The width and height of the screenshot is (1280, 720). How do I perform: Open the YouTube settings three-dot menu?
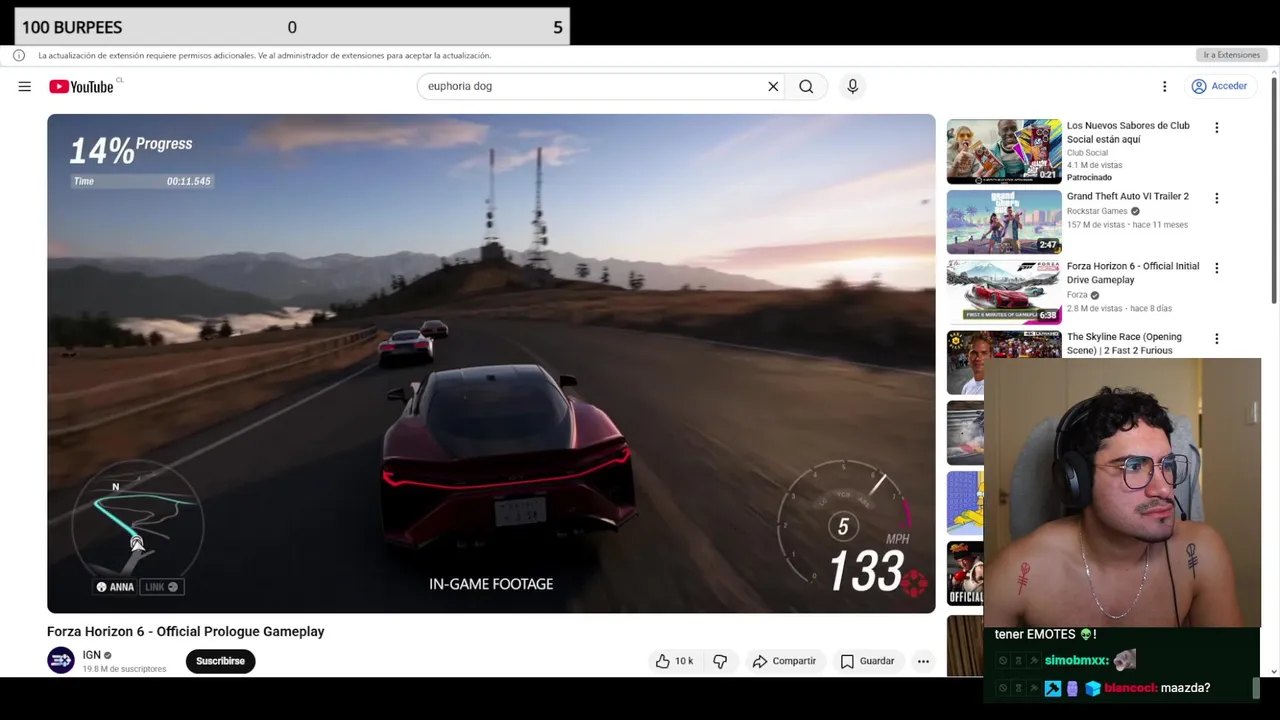[x=1164, y=86]
